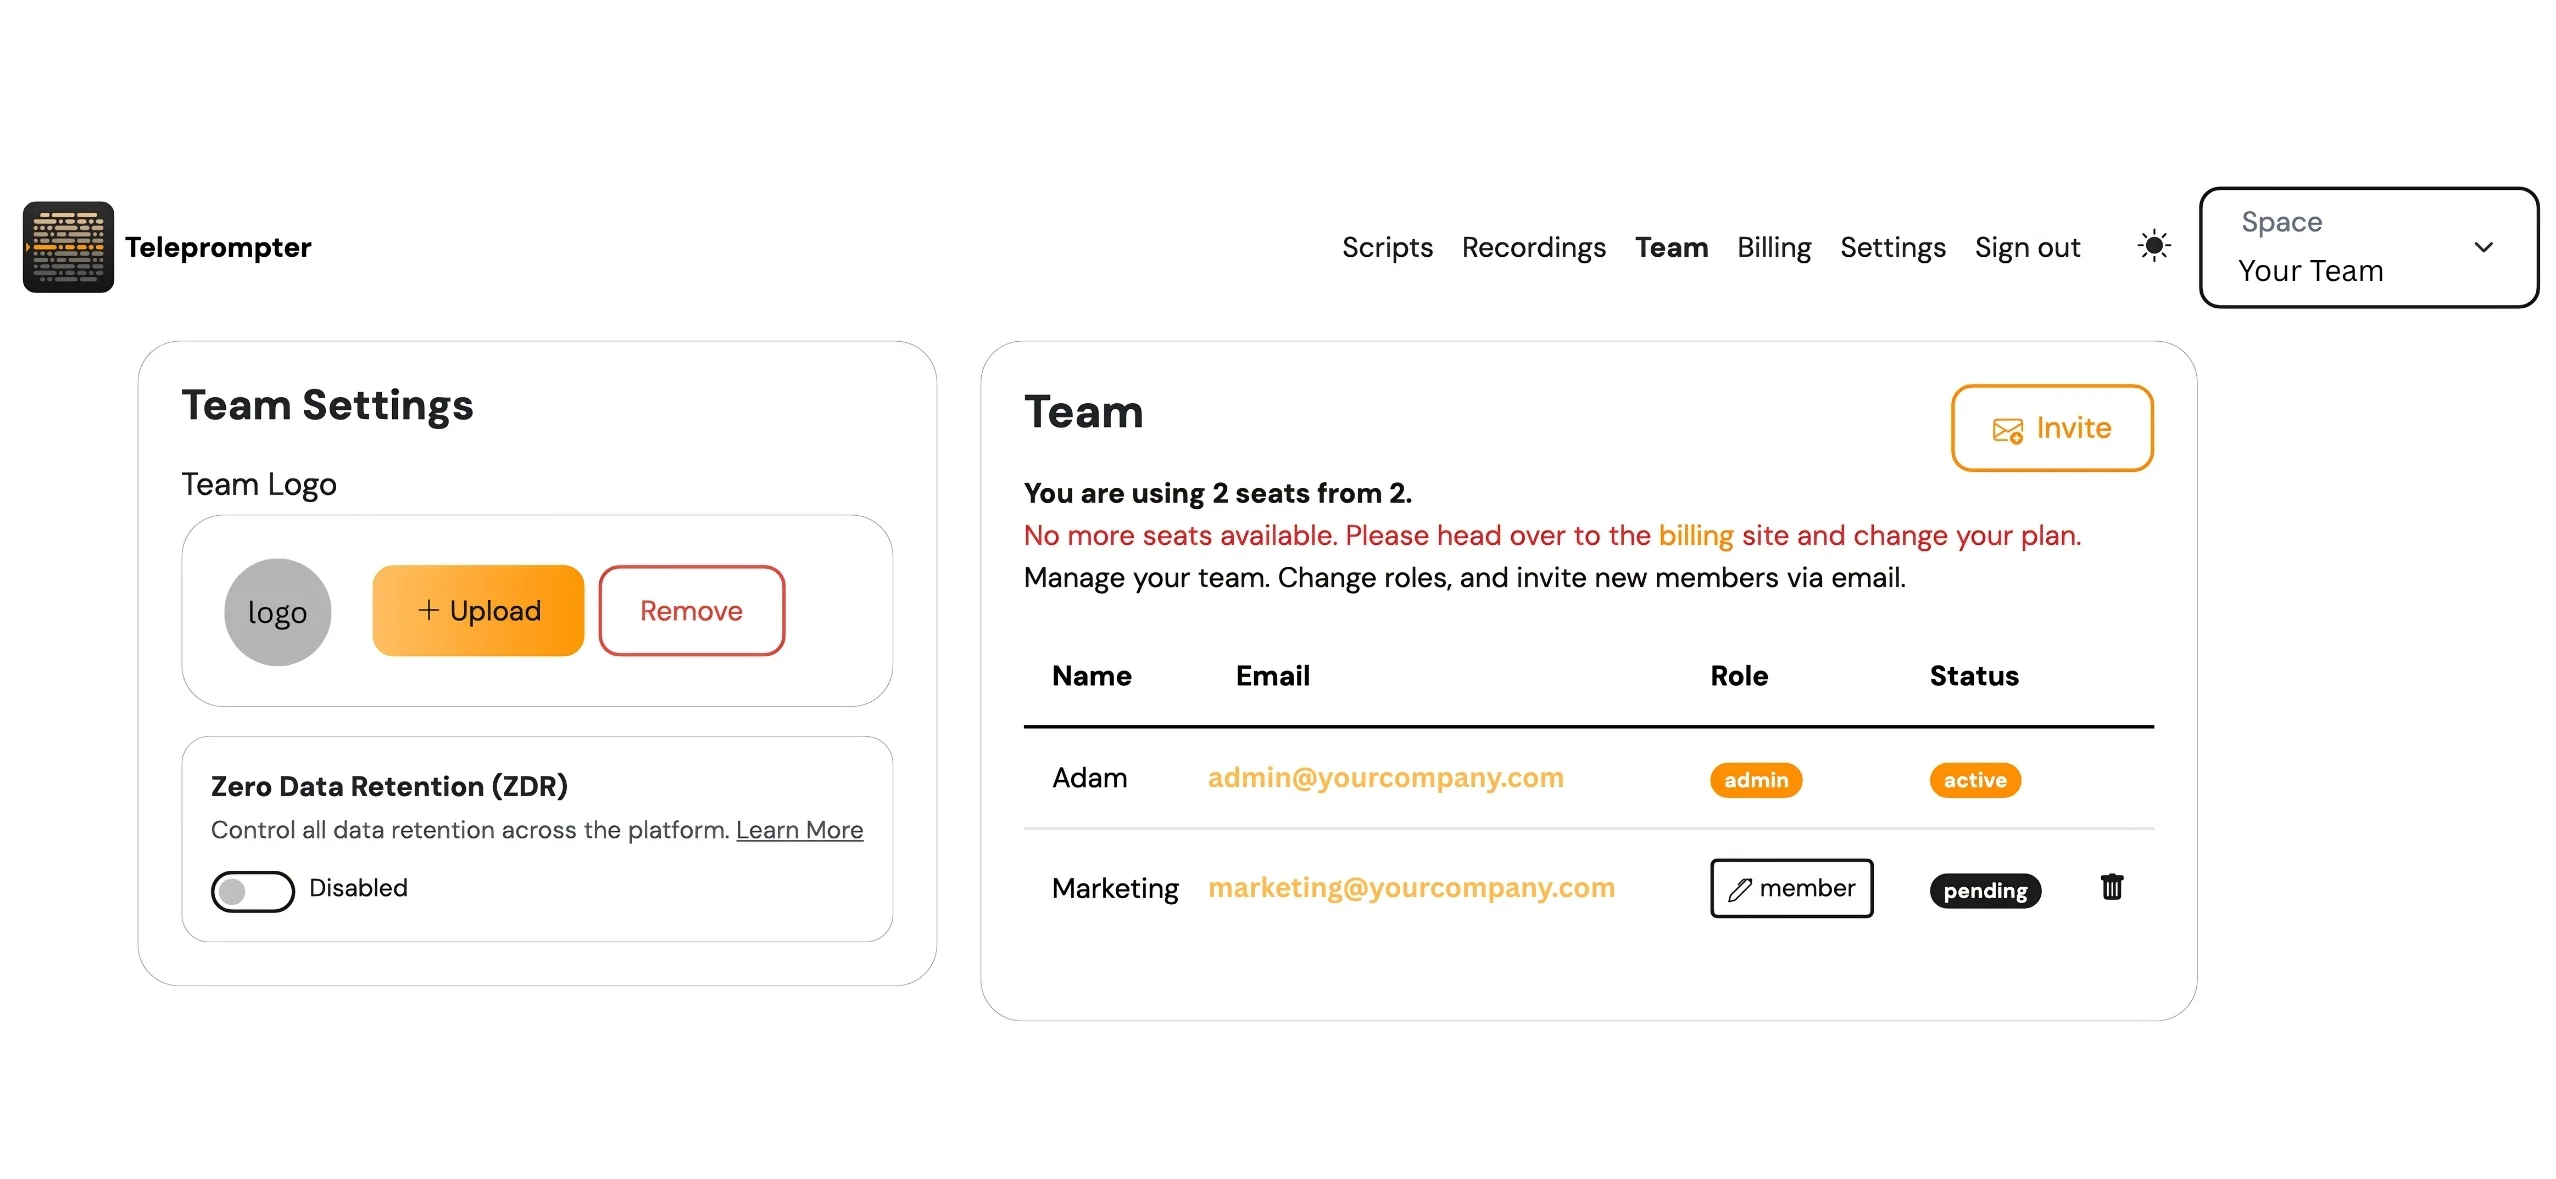Go to the Recordings page

point(1533,247)
